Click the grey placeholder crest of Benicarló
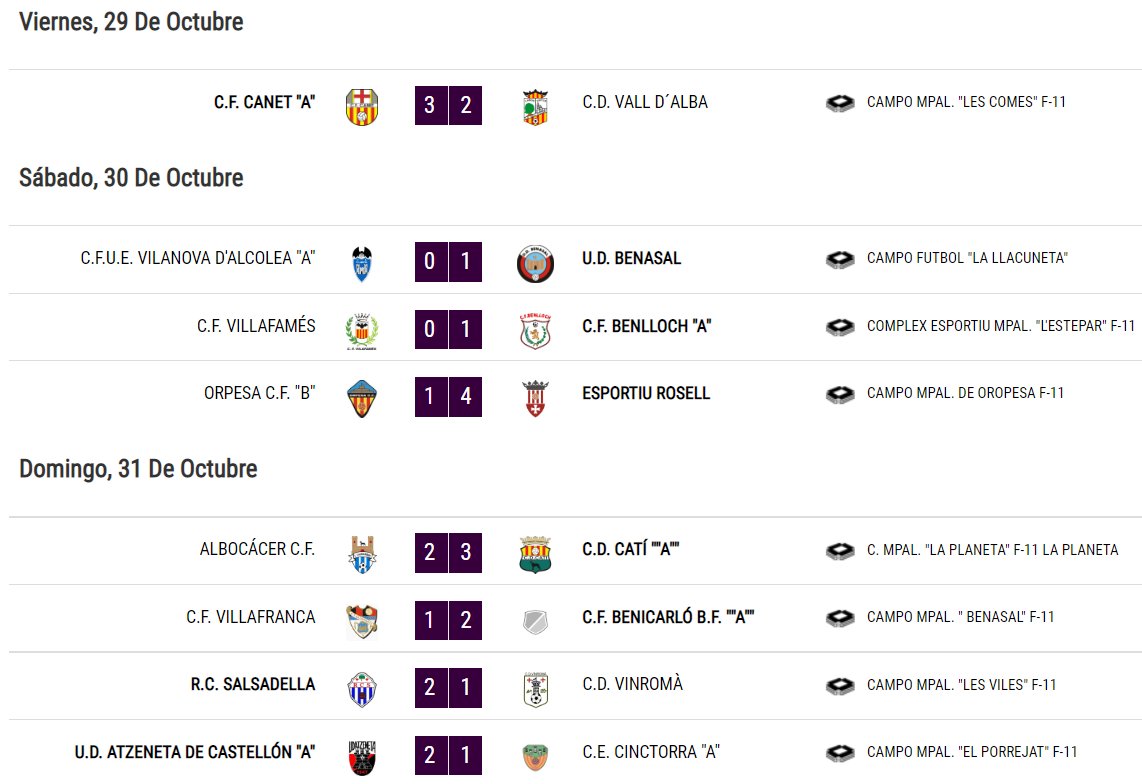This screenshot has height=784, width=1142. (535, 622)
